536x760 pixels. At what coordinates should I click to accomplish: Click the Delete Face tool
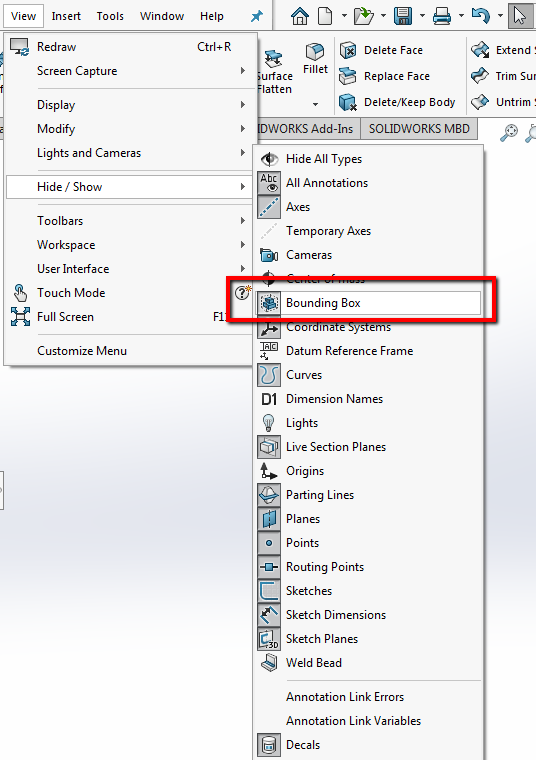[382, 50]
